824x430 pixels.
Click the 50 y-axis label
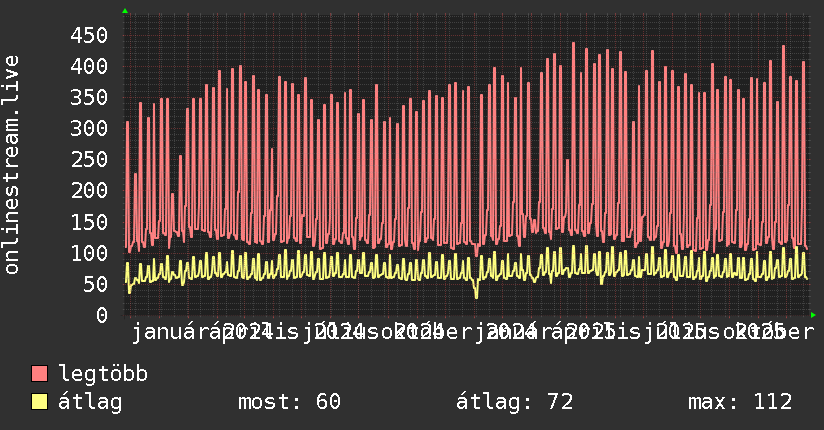point(95,284)
